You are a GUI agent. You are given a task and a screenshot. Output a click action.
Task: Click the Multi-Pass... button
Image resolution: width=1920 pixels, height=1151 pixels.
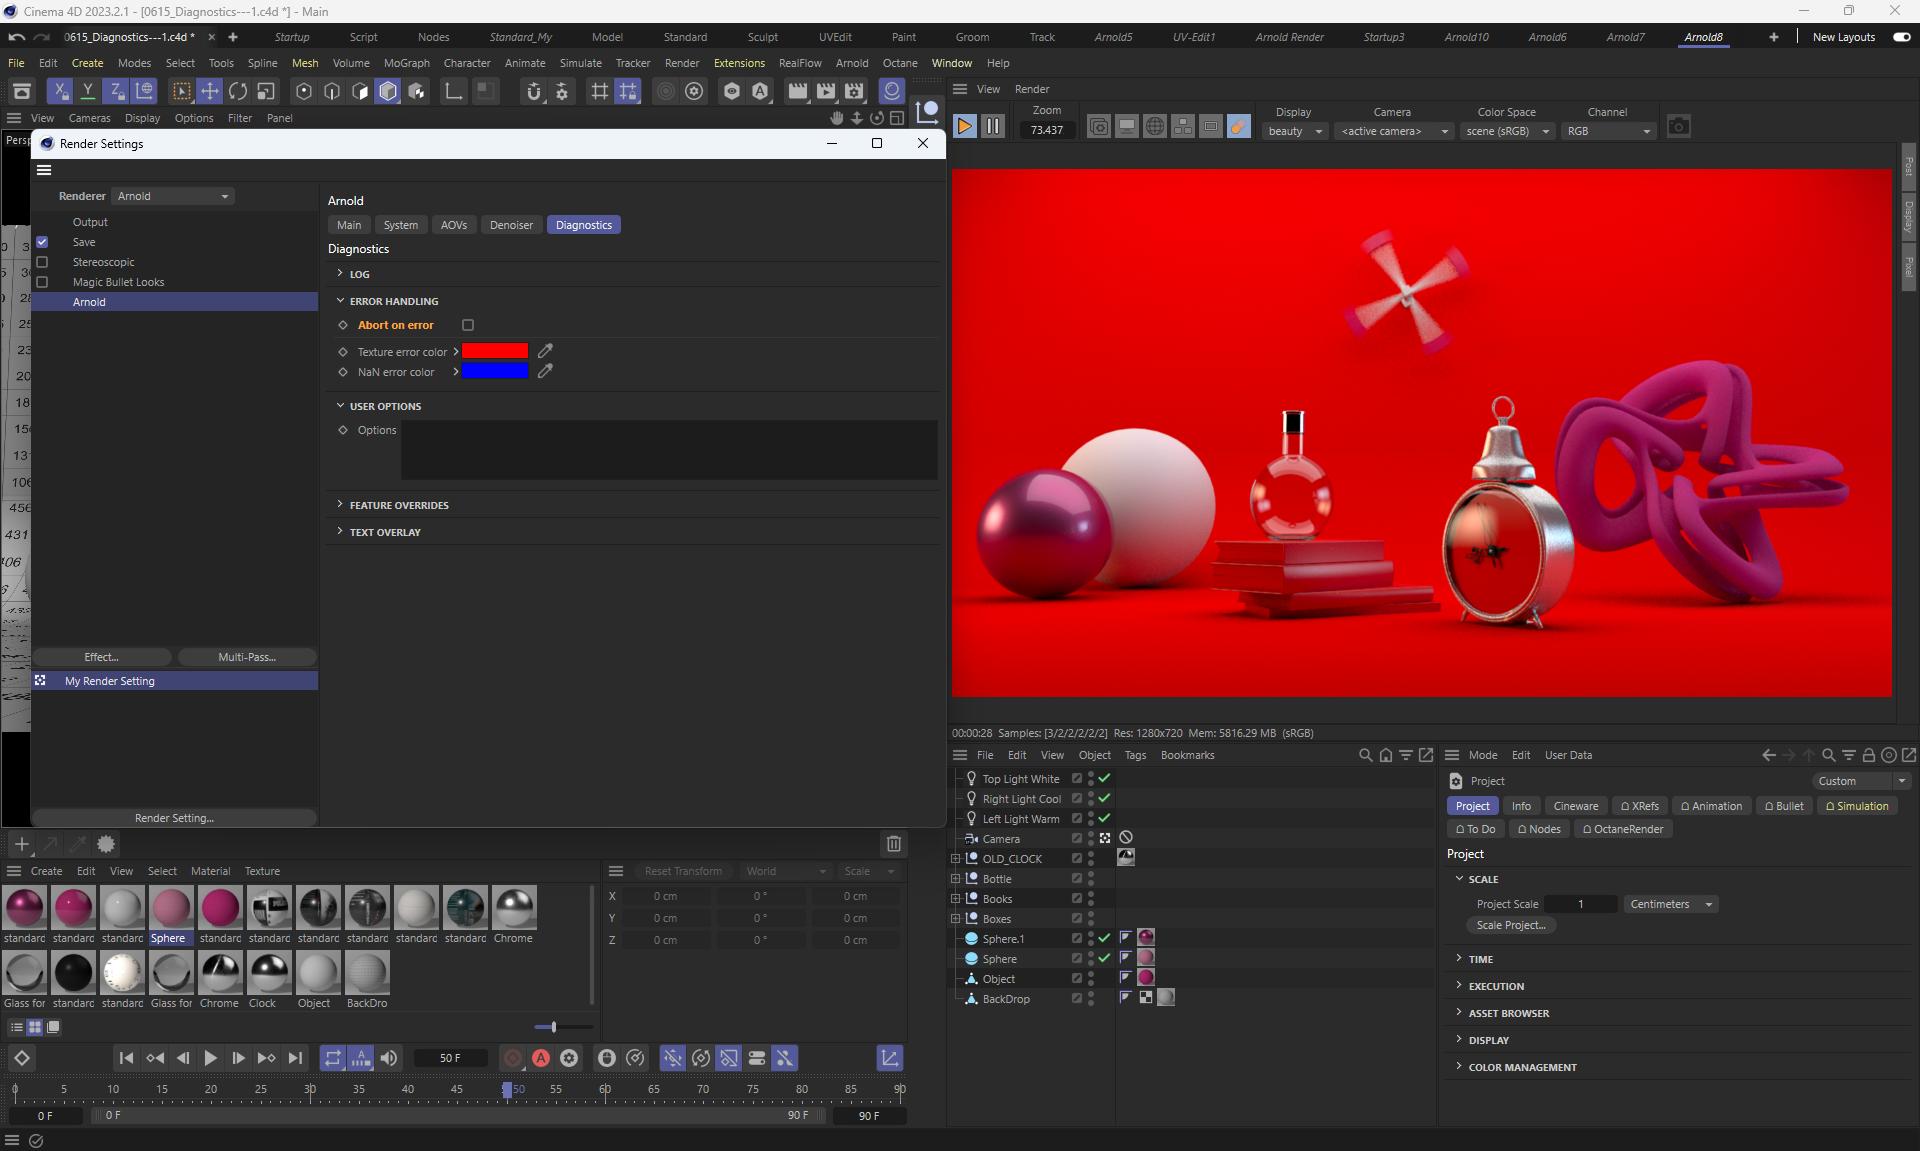pyautogui.click(x=247, y=657)
